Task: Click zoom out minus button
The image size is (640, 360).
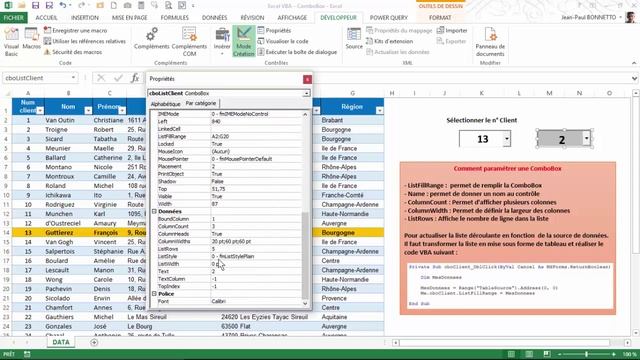Action: click(x=560, y=354)
